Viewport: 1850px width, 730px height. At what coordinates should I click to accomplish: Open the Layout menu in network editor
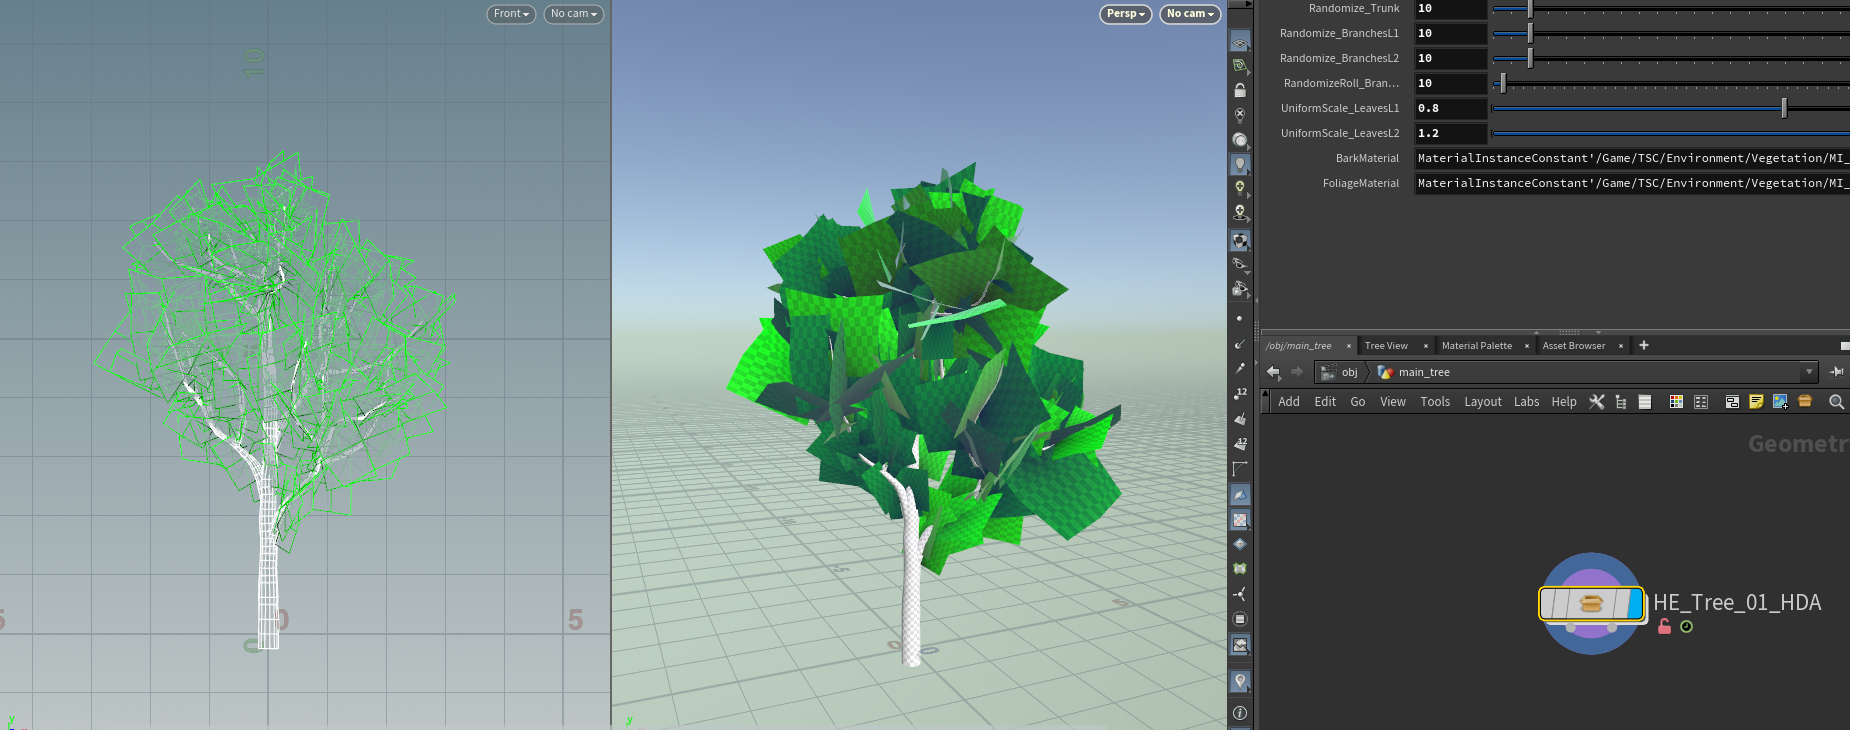coord(1483,402)
